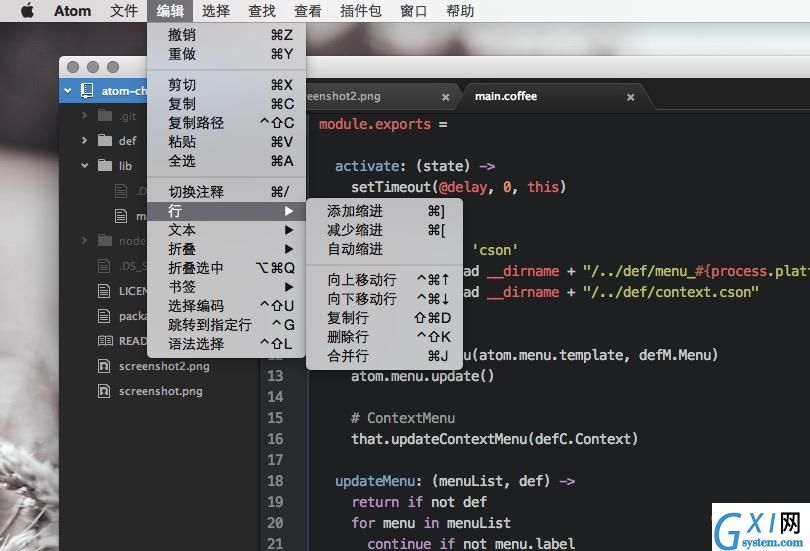
Task: Select 添加缩进 in the line submenu
Action: click(x=384, y=211)
